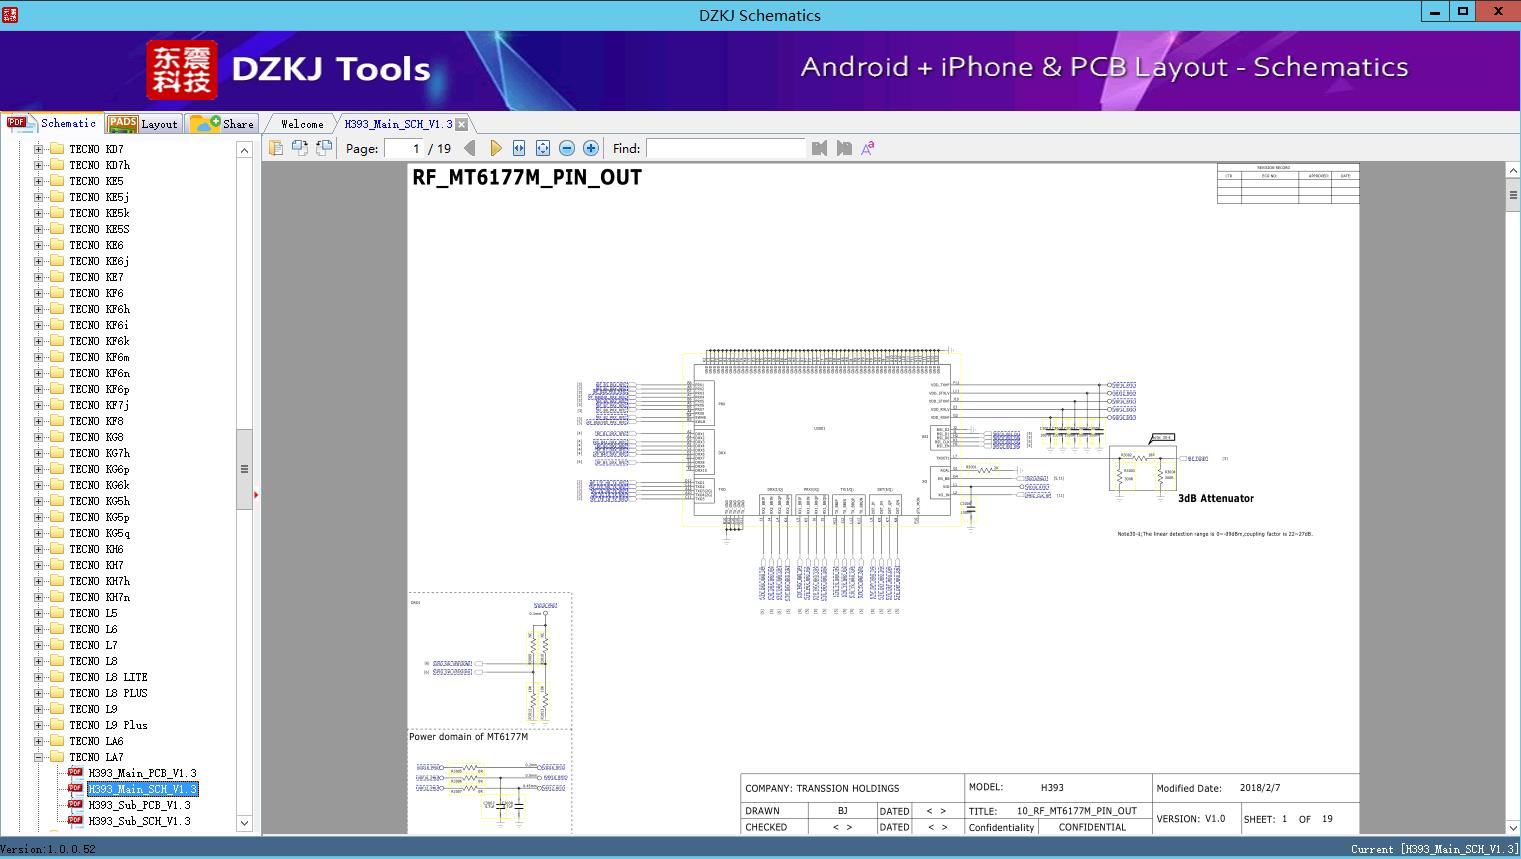Select the TECNO KG5q folder
This screenshot has height=859, width=1521.
(x=99, y=533)
